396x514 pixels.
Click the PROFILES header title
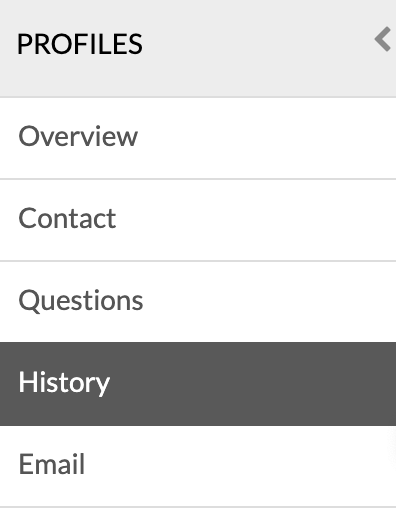tap(80, 44)
